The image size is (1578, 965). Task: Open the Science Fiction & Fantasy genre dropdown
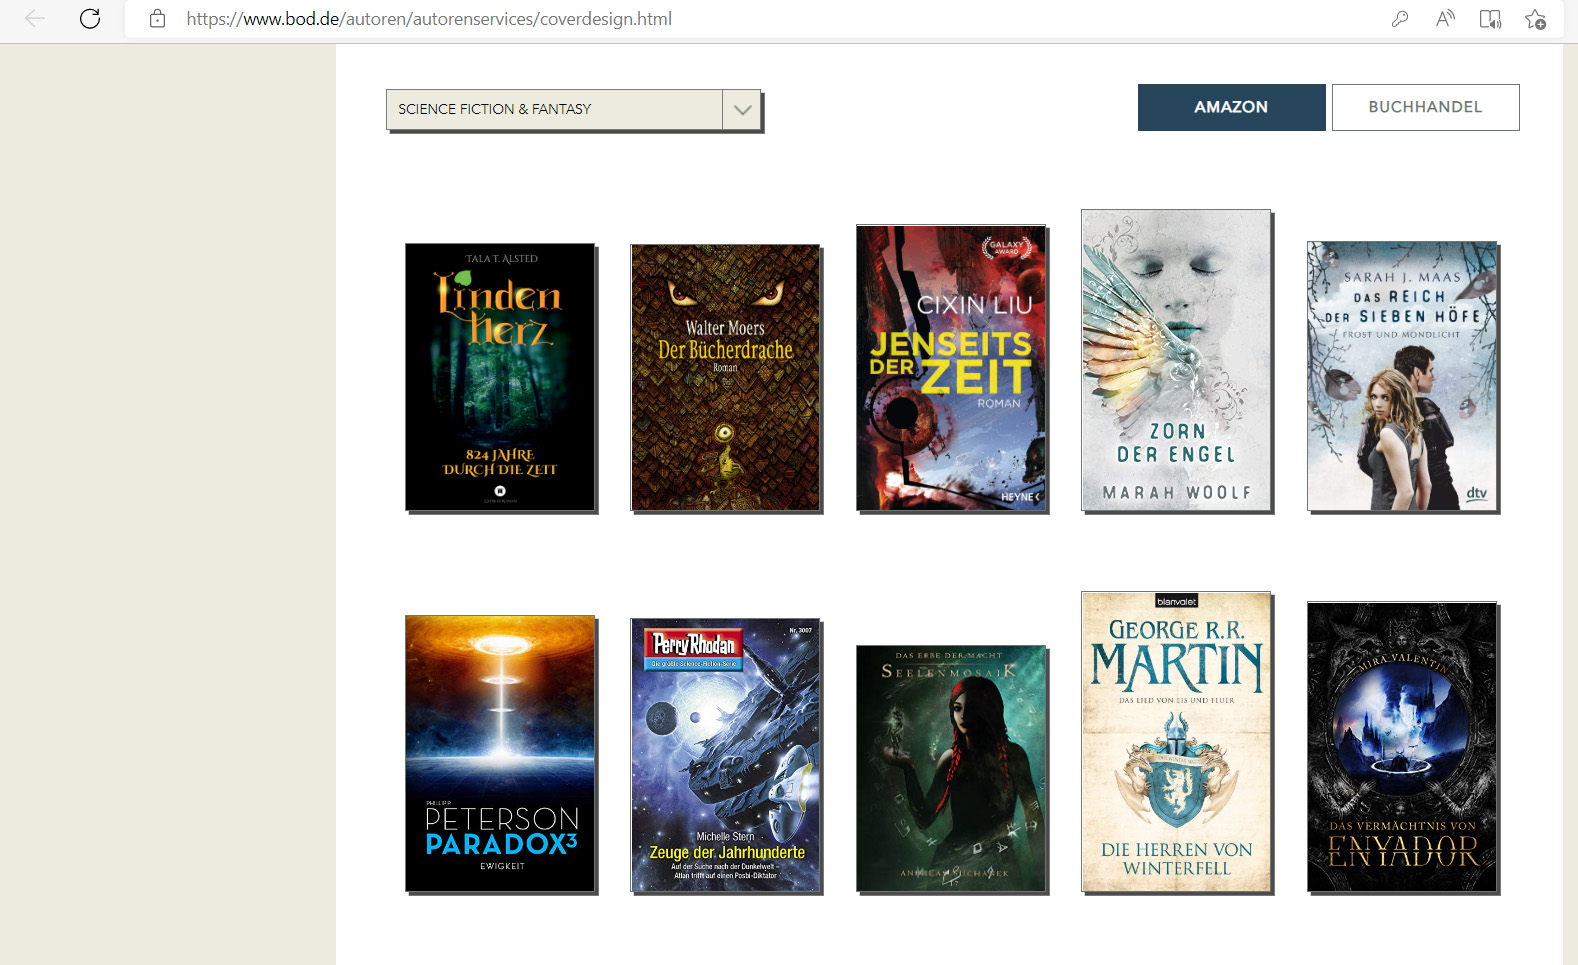tap(573, 109)
